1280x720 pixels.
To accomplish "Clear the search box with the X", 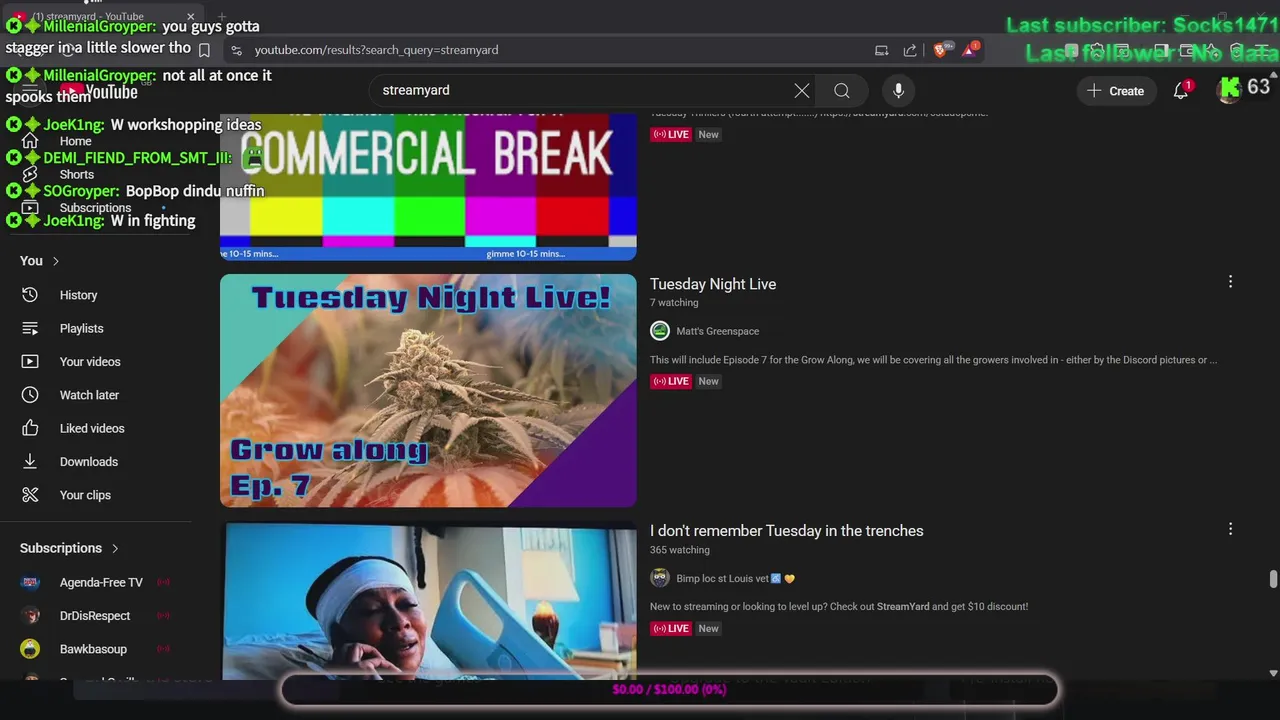I will tap(802, 90).
